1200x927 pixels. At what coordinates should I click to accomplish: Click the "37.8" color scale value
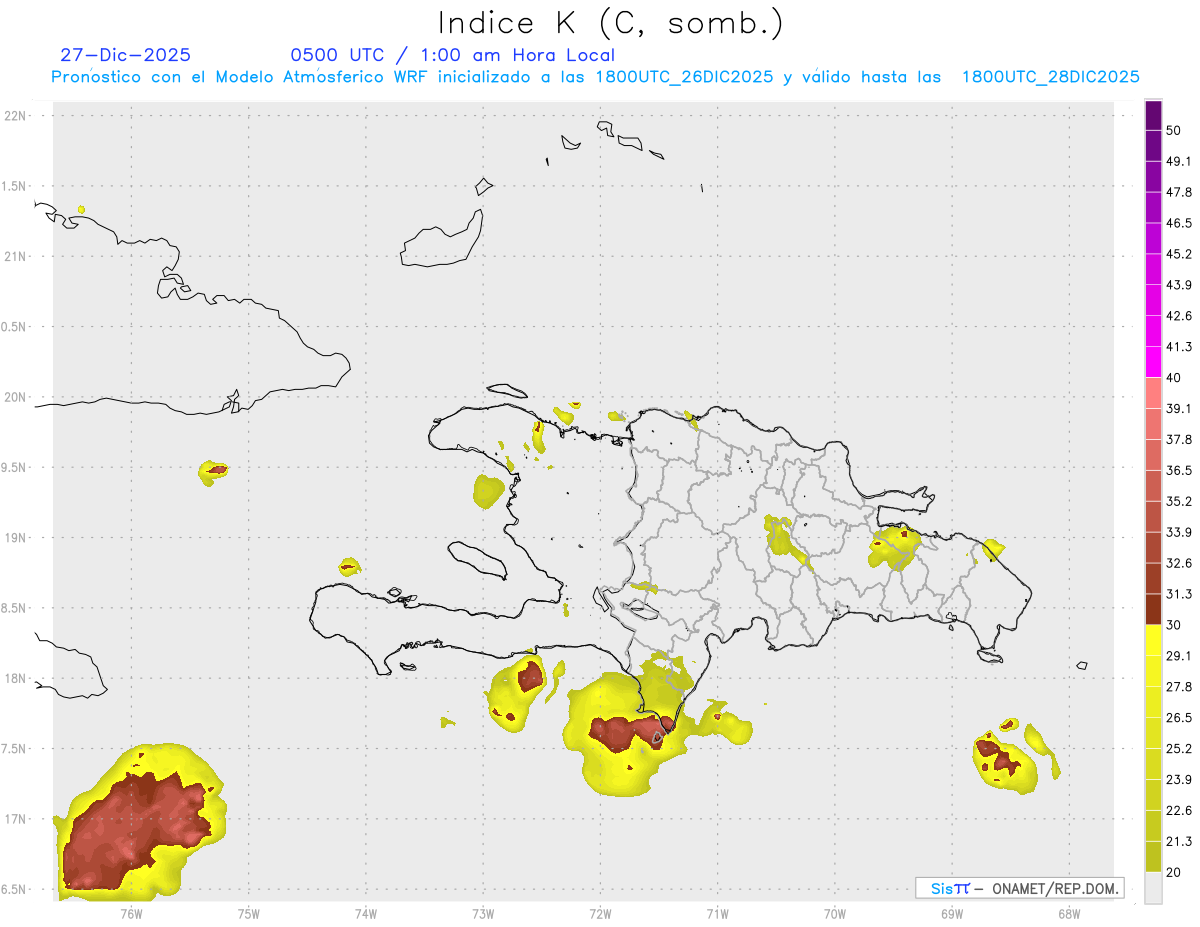click(1179, 440)
